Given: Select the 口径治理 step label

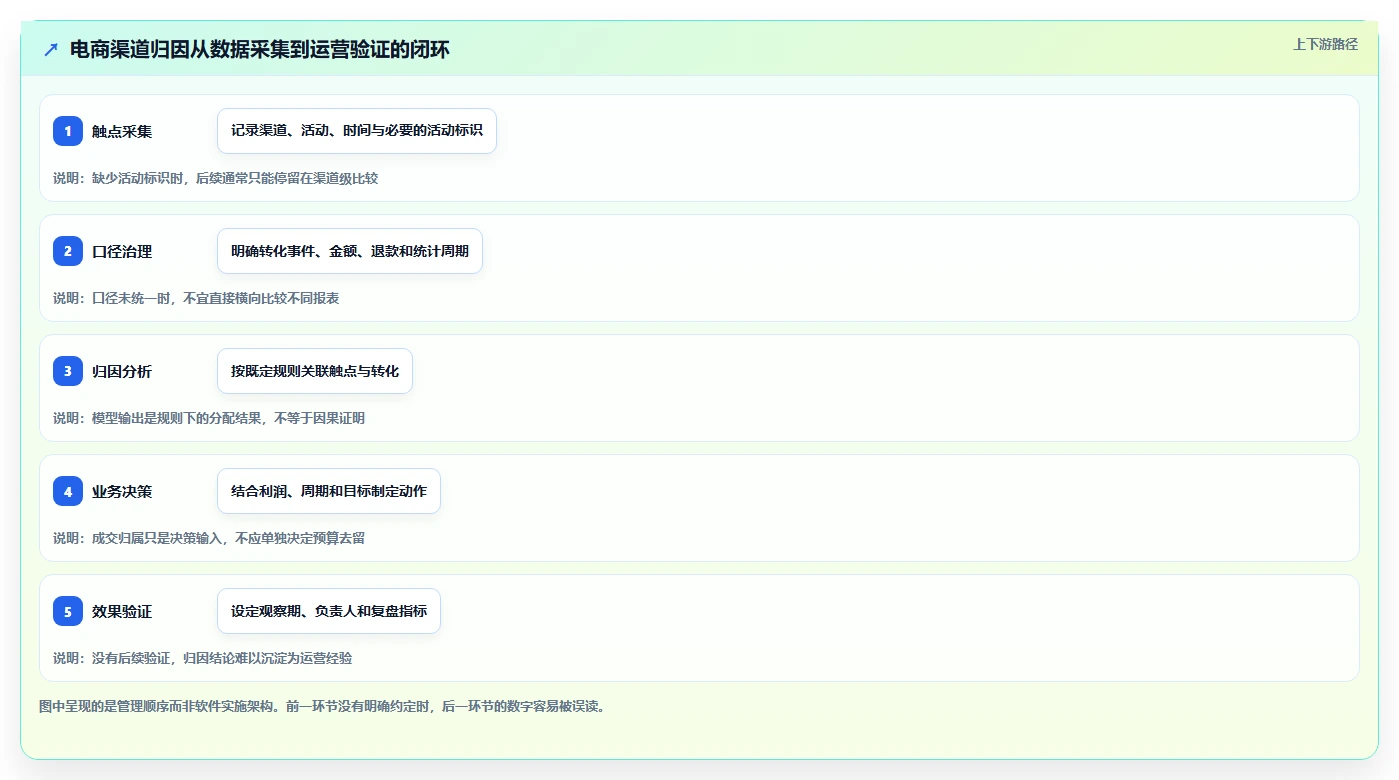Looking at the screenshot, I should [122, 251].
